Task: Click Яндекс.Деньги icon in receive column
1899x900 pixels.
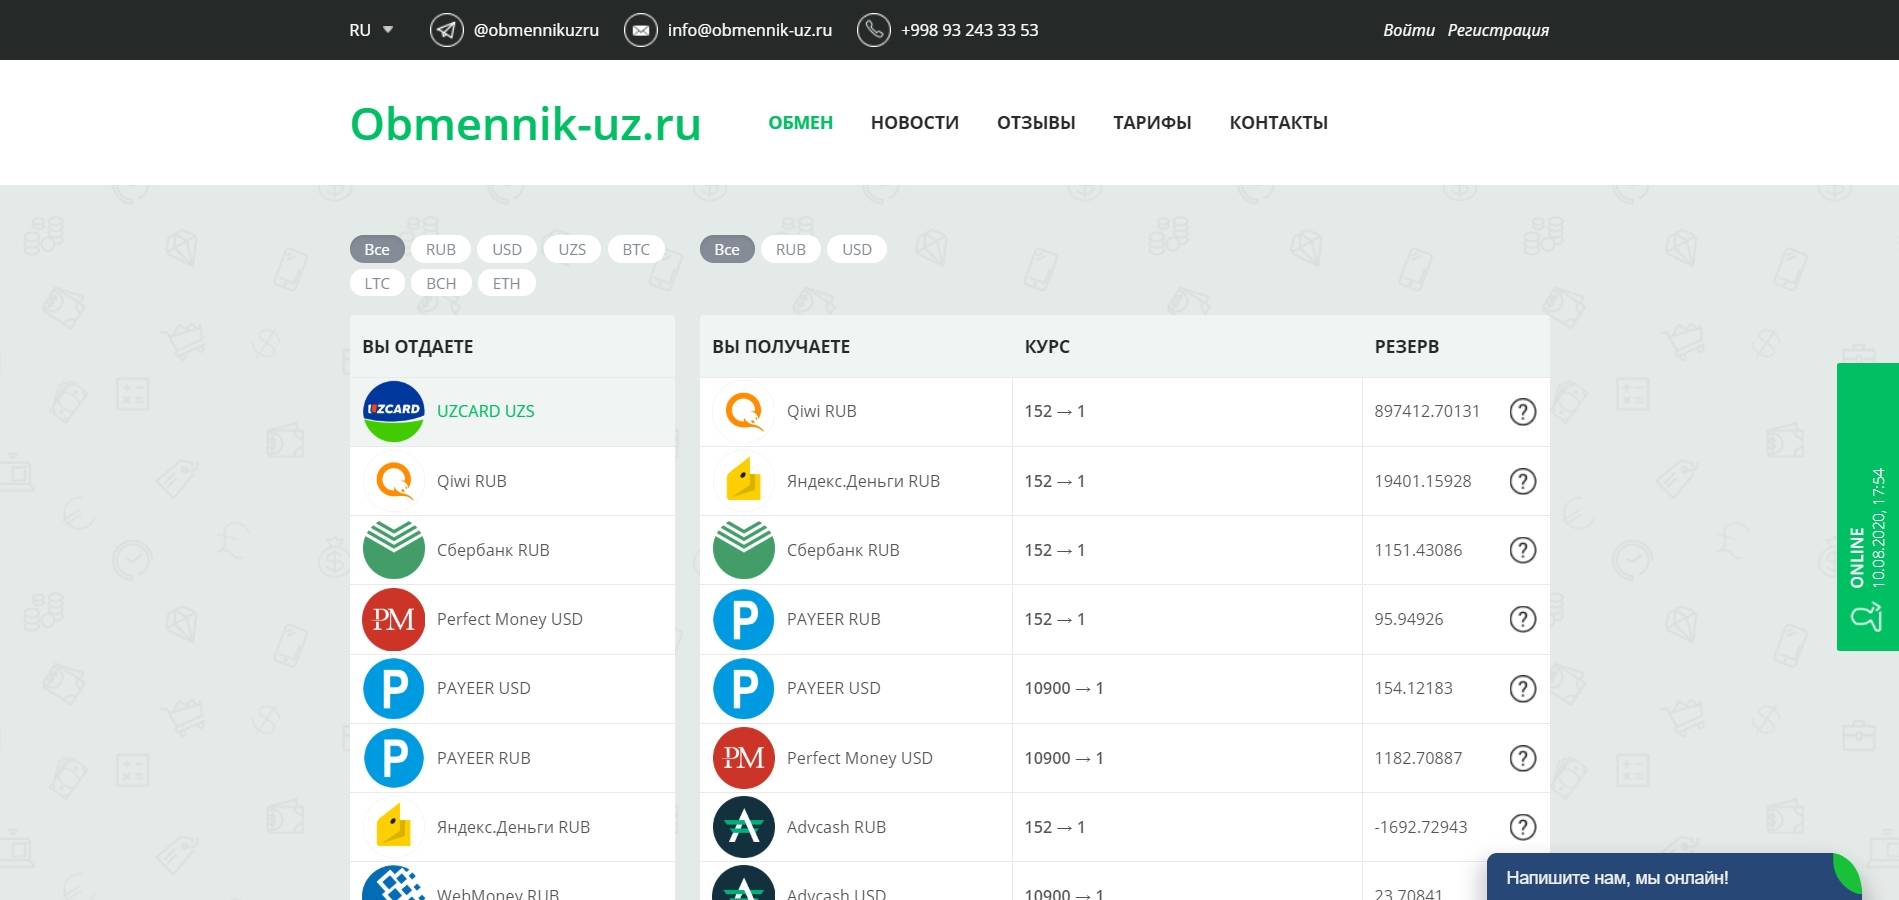Action: [x=744, y=481]
